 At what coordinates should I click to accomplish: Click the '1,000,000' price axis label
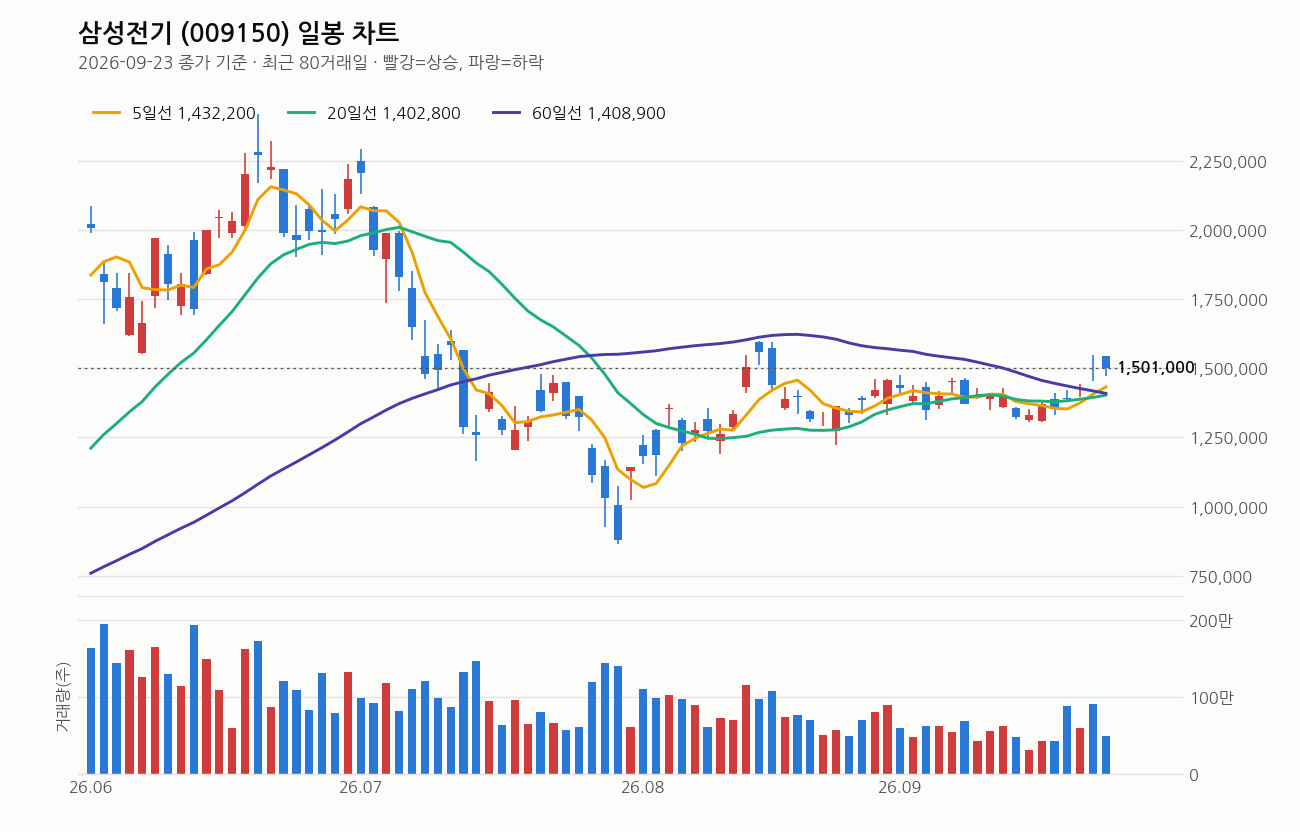1227,508
